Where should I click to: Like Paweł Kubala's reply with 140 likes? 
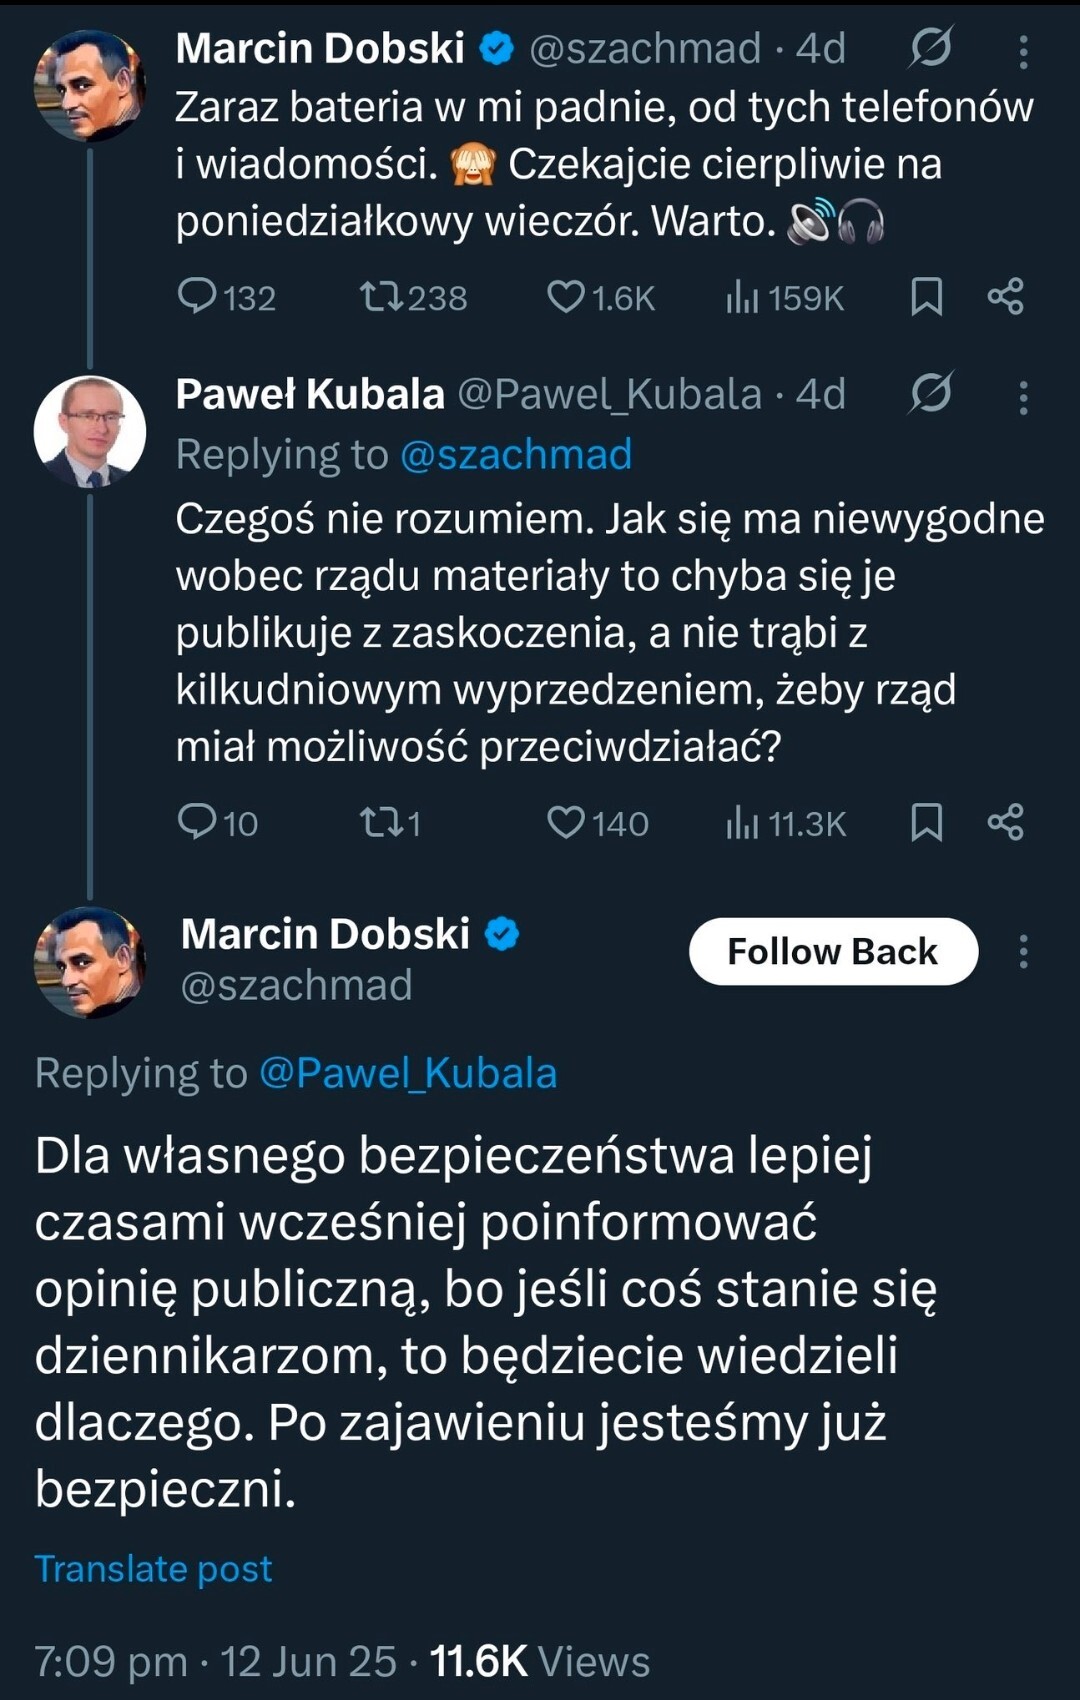point(566,822)
